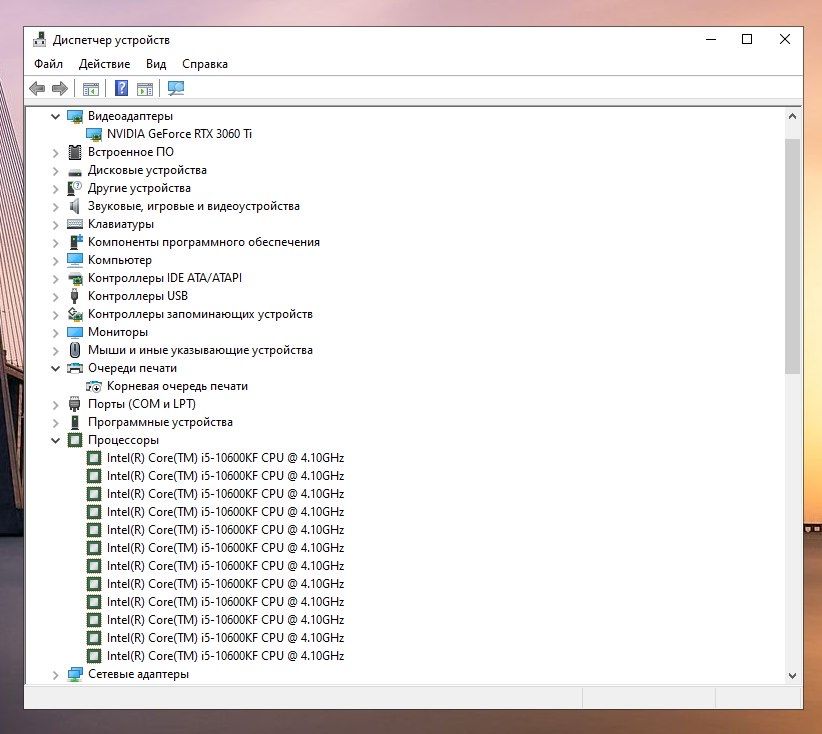Click the Контроллеры IDE ATA/ATAPI icon
The width and height of the screenshot is (822, 734).
tap(75, 278)
